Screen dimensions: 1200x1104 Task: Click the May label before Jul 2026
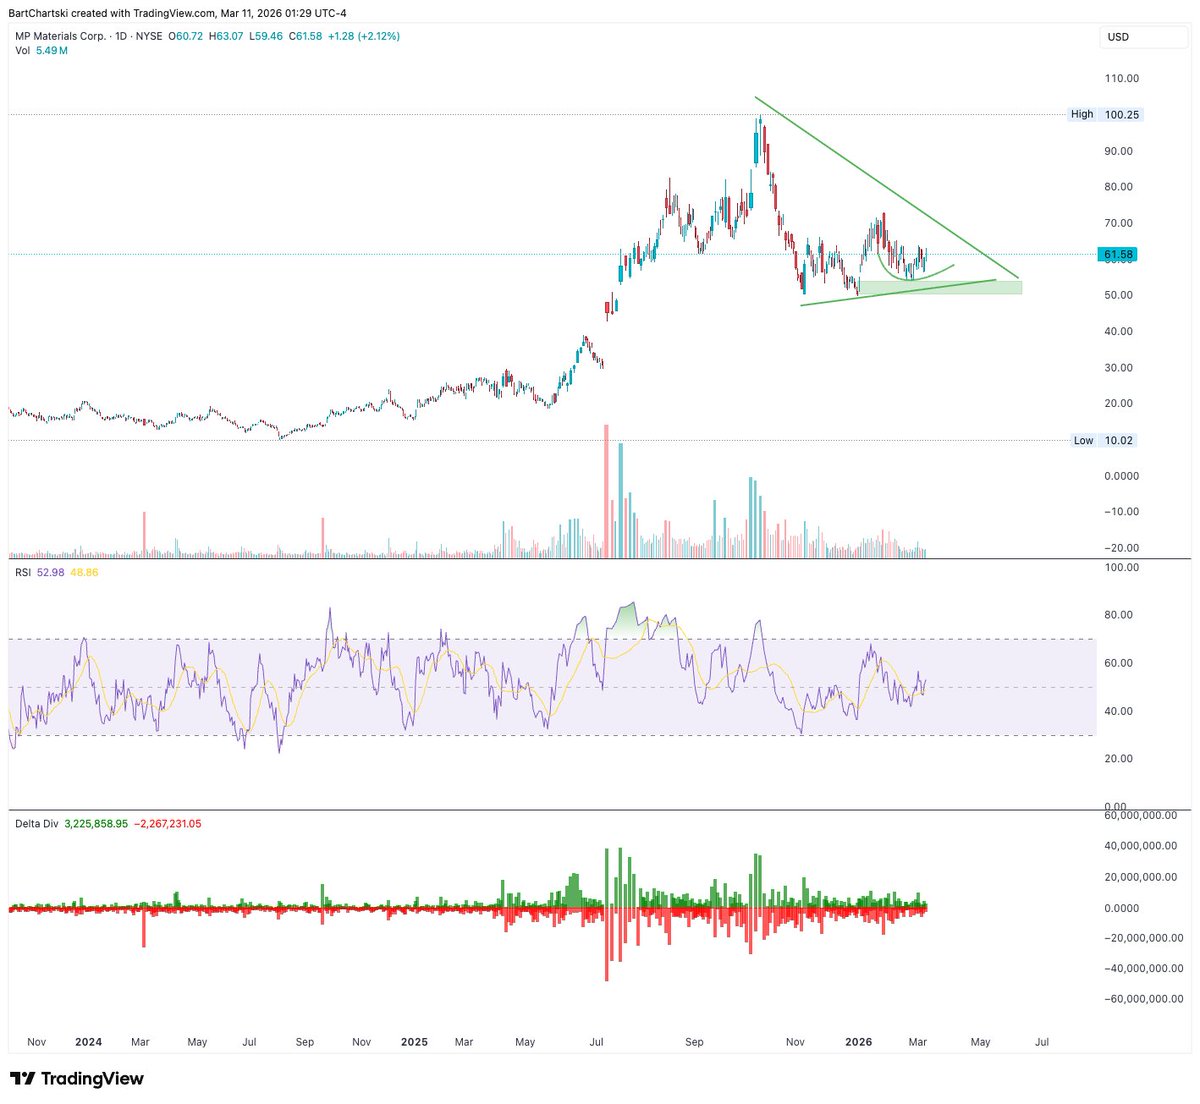[980, 1041]
